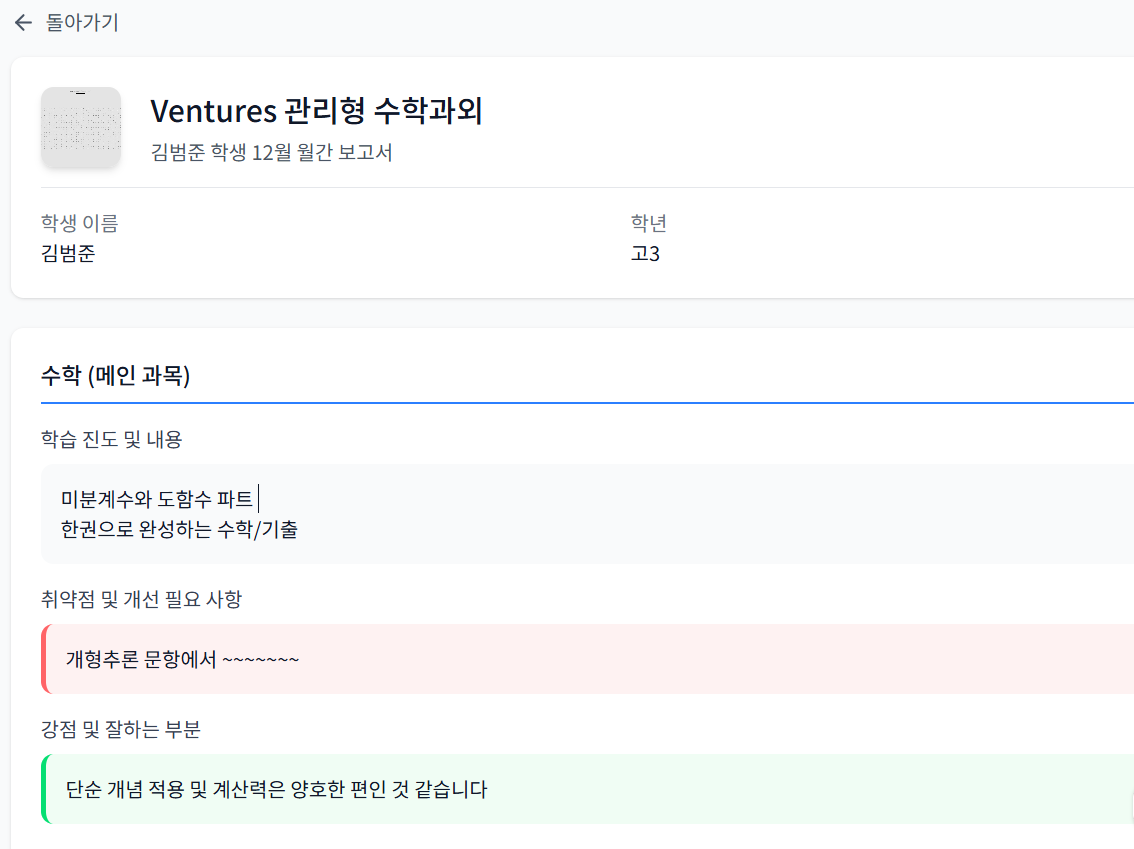1134x849 pixels.
Task: Click the 학년 label
Action: [648, 223]
